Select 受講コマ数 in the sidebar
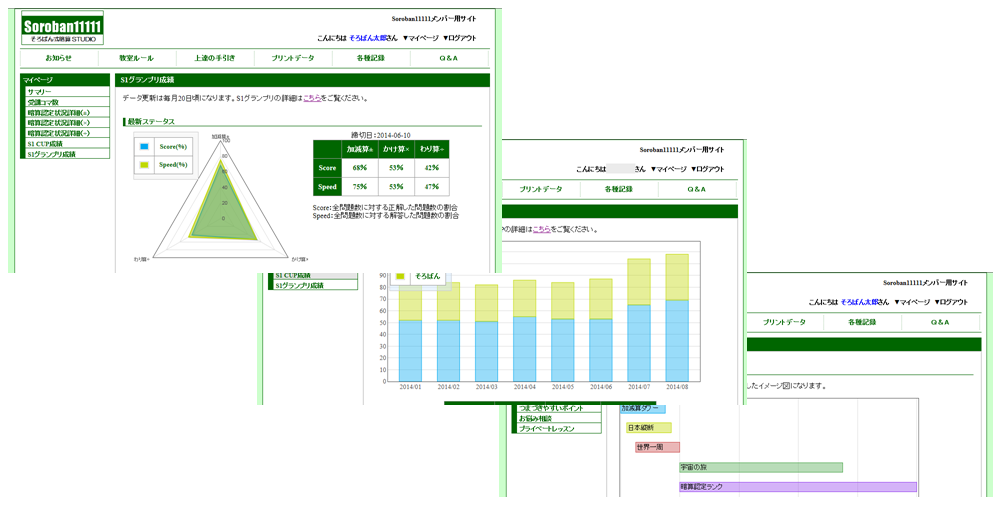Screen dimensions: 1001x506 click(x=44, y=102)
